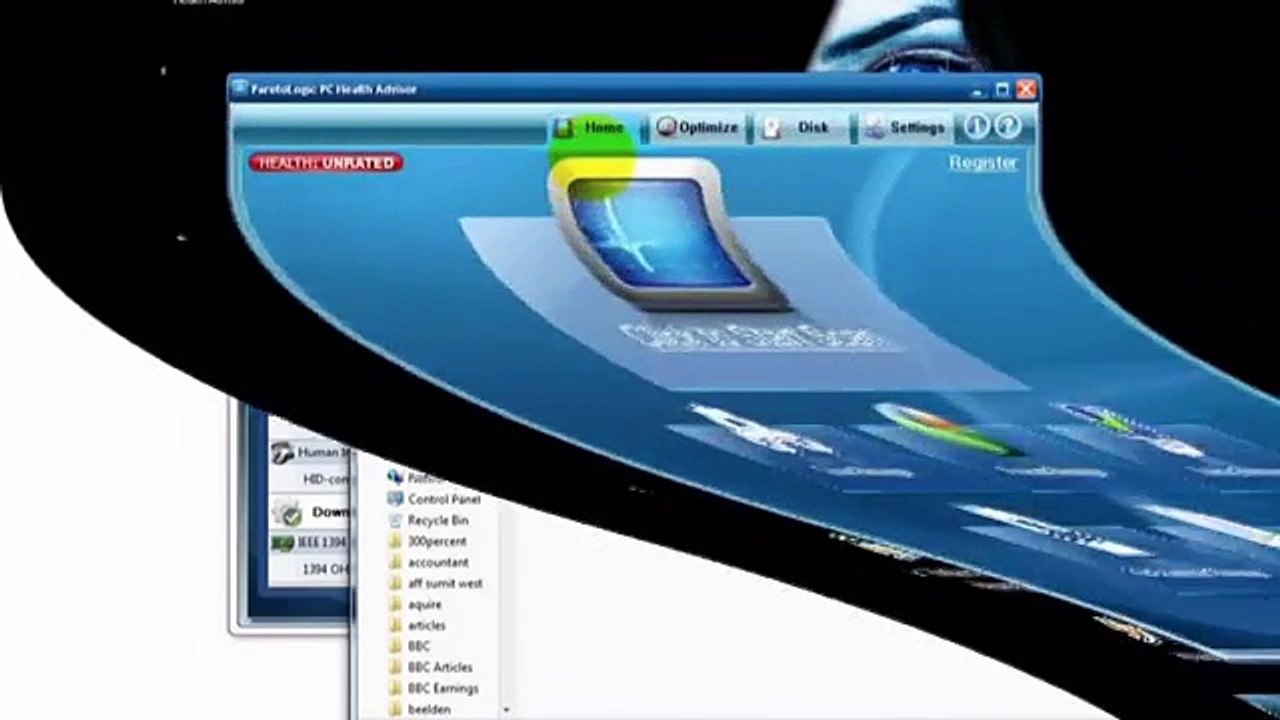Switch to the Optimize tab
Viewport: 1280px width, 720px height.
tap(697, 128)
